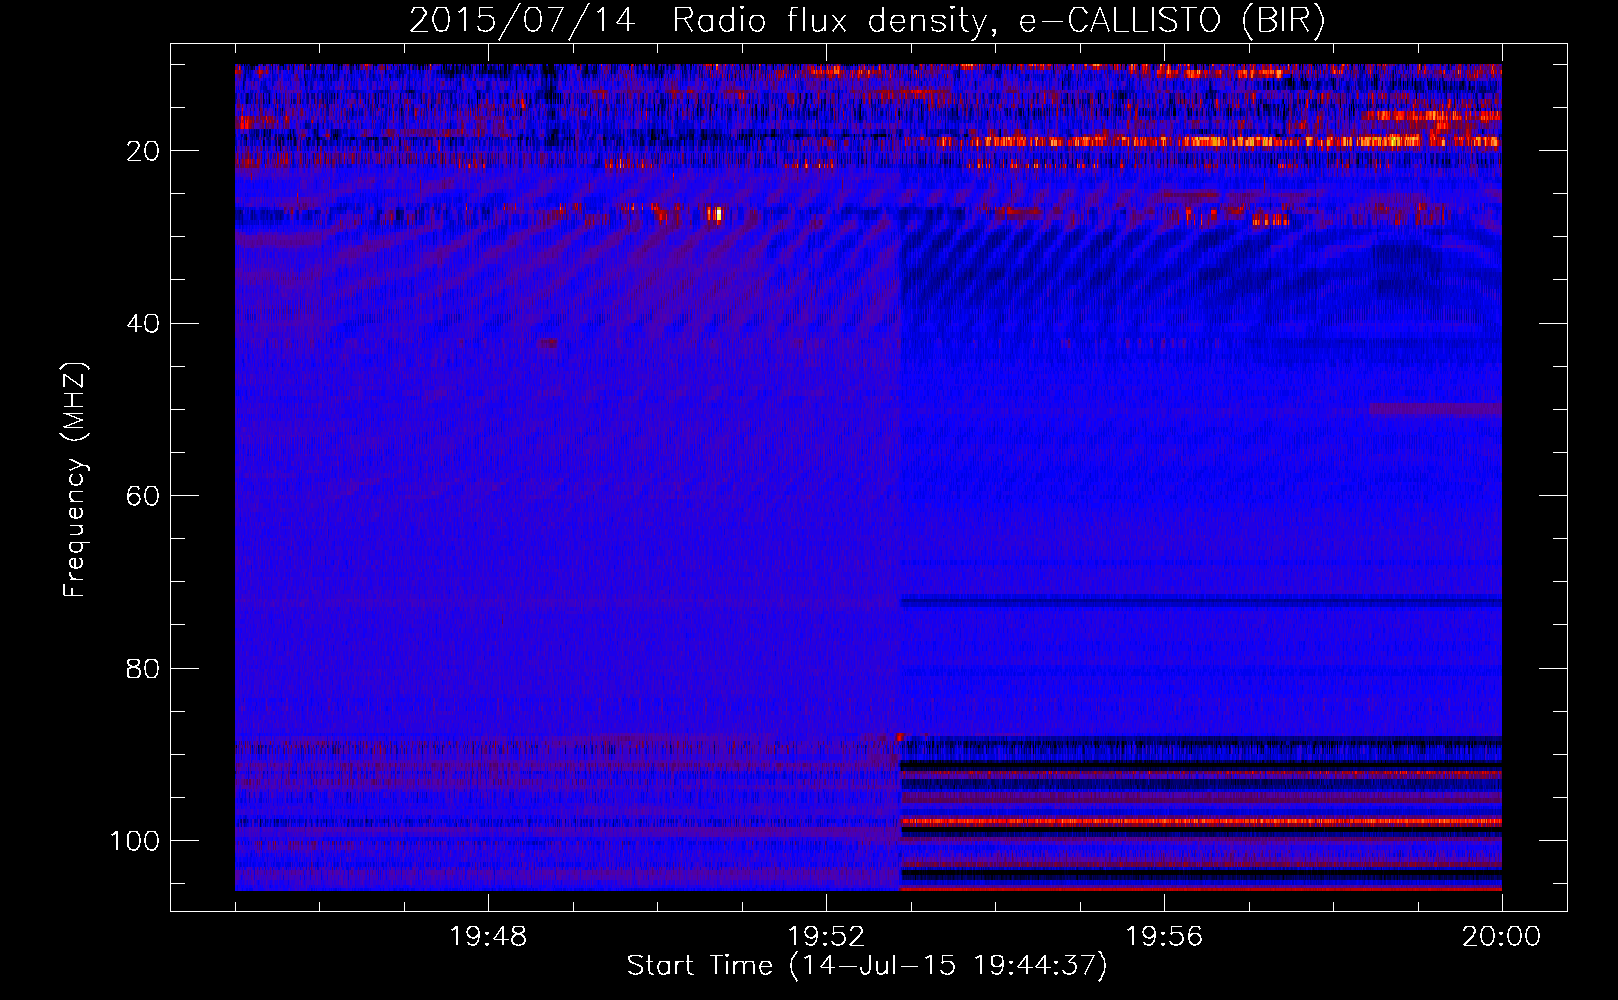The height and width of the screenshot is (1000, 1618).
Task: Click the '60' frequency tick label
Action: 143,496
